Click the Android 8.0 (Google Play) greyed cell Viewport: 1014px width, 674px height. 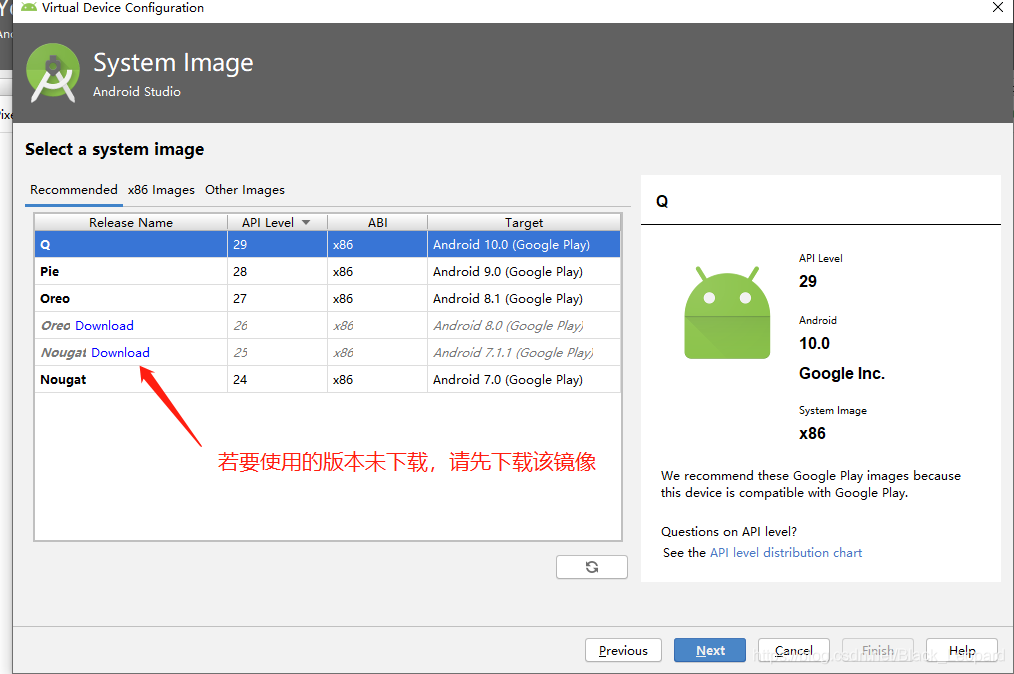[524, 325]
